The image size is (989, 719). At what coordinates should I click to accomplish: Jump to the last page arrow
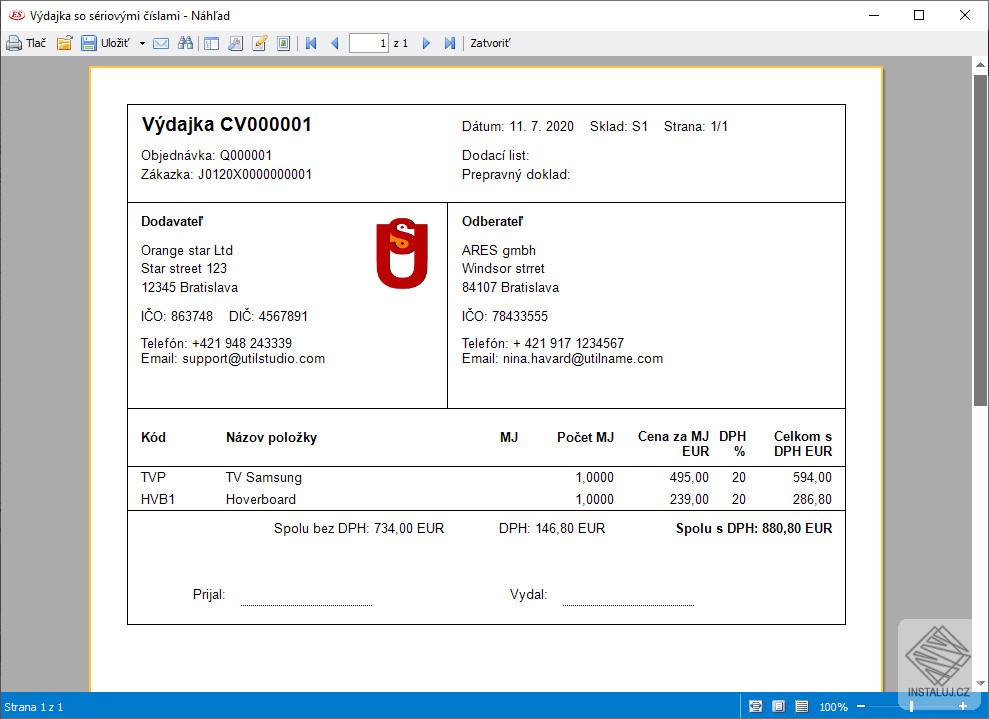click(x=449, y=43)
